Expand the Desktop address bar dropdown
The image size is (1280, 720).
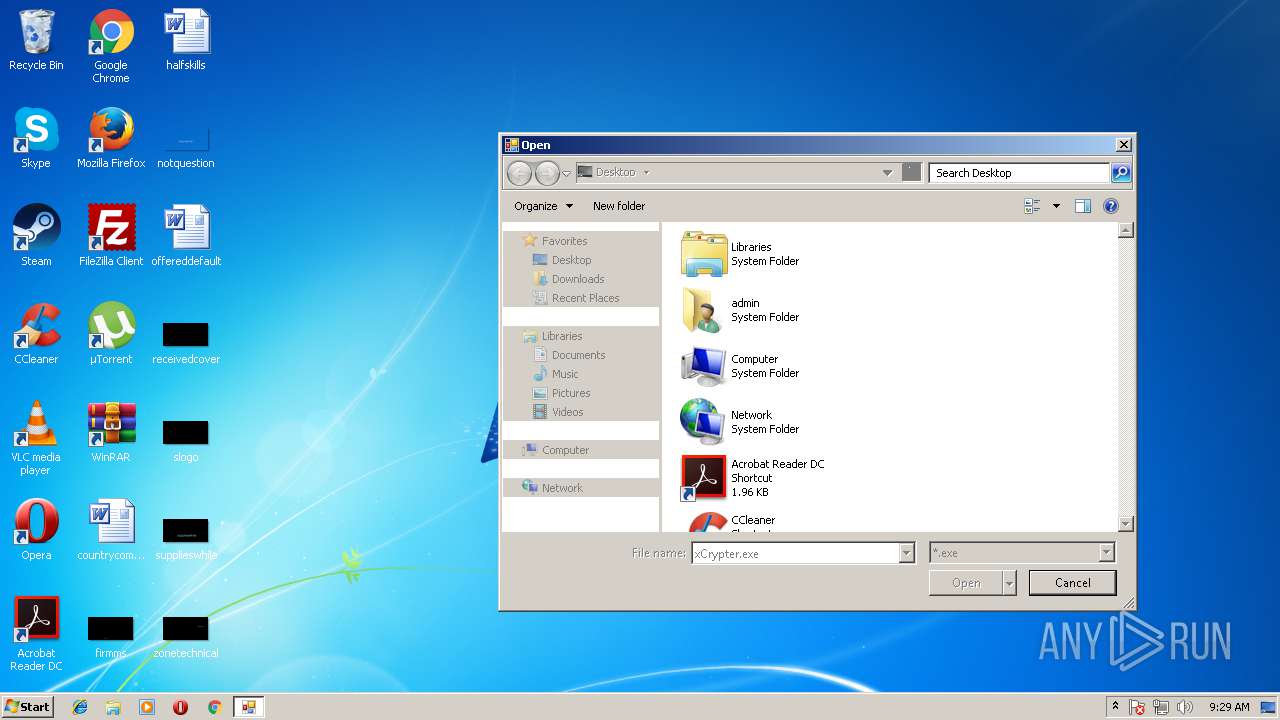887,173
